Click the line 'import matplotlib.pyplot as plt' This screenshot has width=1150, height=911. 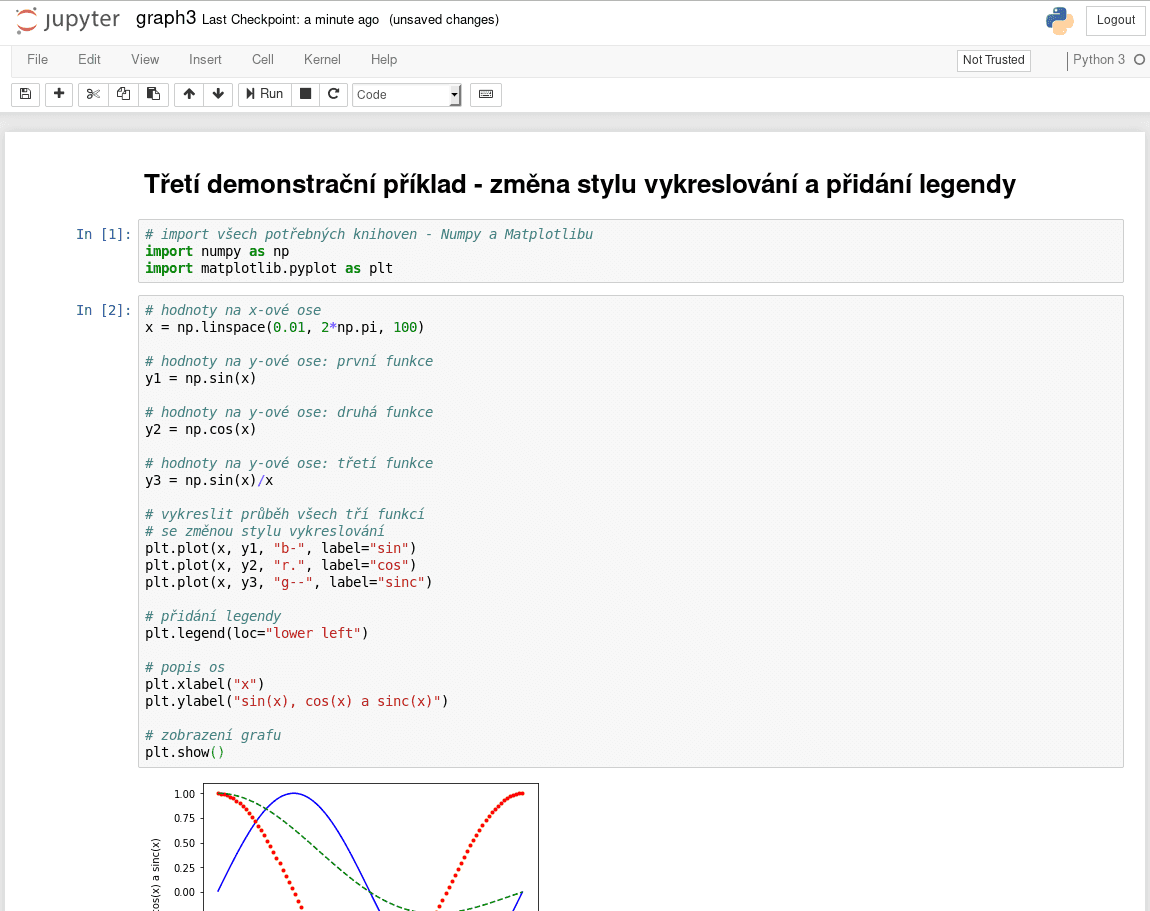(x=269, y=268)
